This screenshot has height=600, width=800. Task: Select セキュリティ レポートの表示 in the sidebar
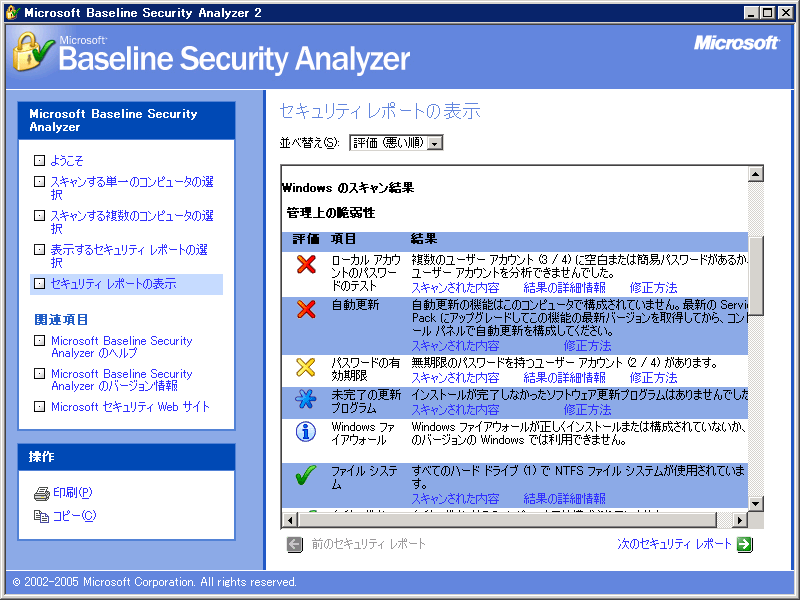click(113, 284)
